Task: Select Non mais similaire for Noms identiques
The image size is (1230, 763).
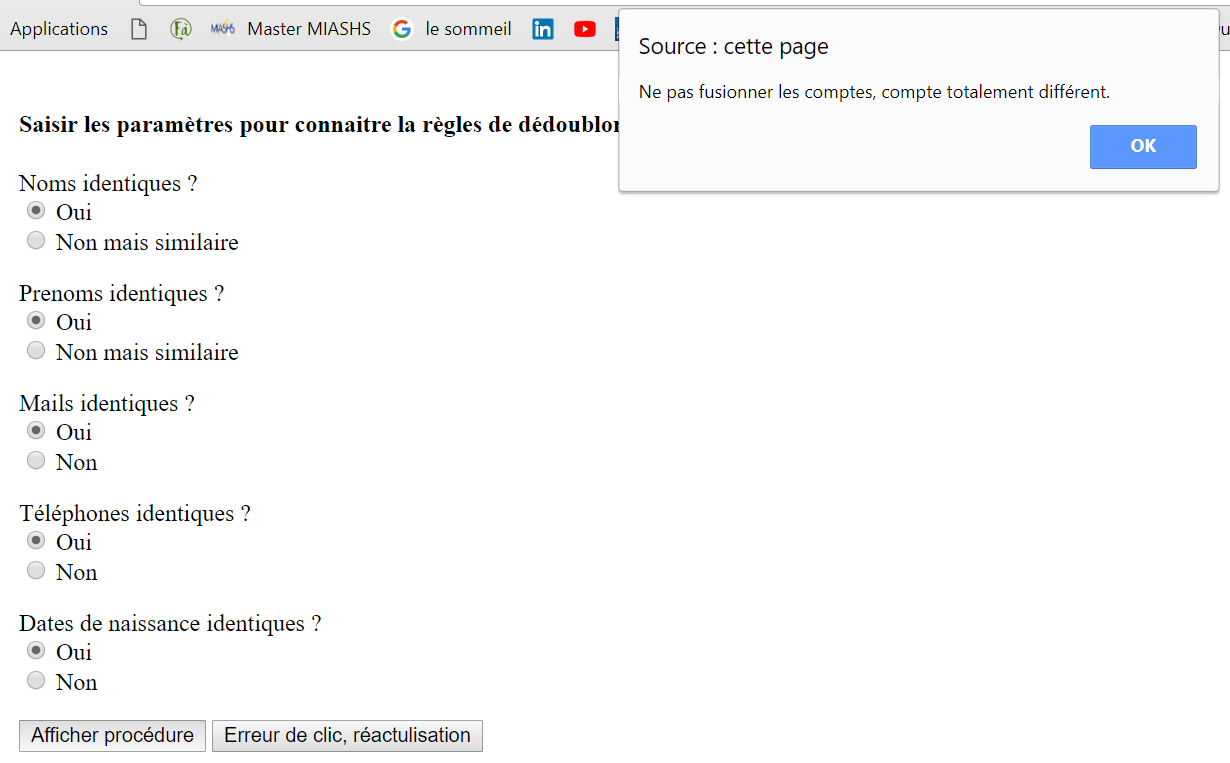Action: [x=36, y=240]
